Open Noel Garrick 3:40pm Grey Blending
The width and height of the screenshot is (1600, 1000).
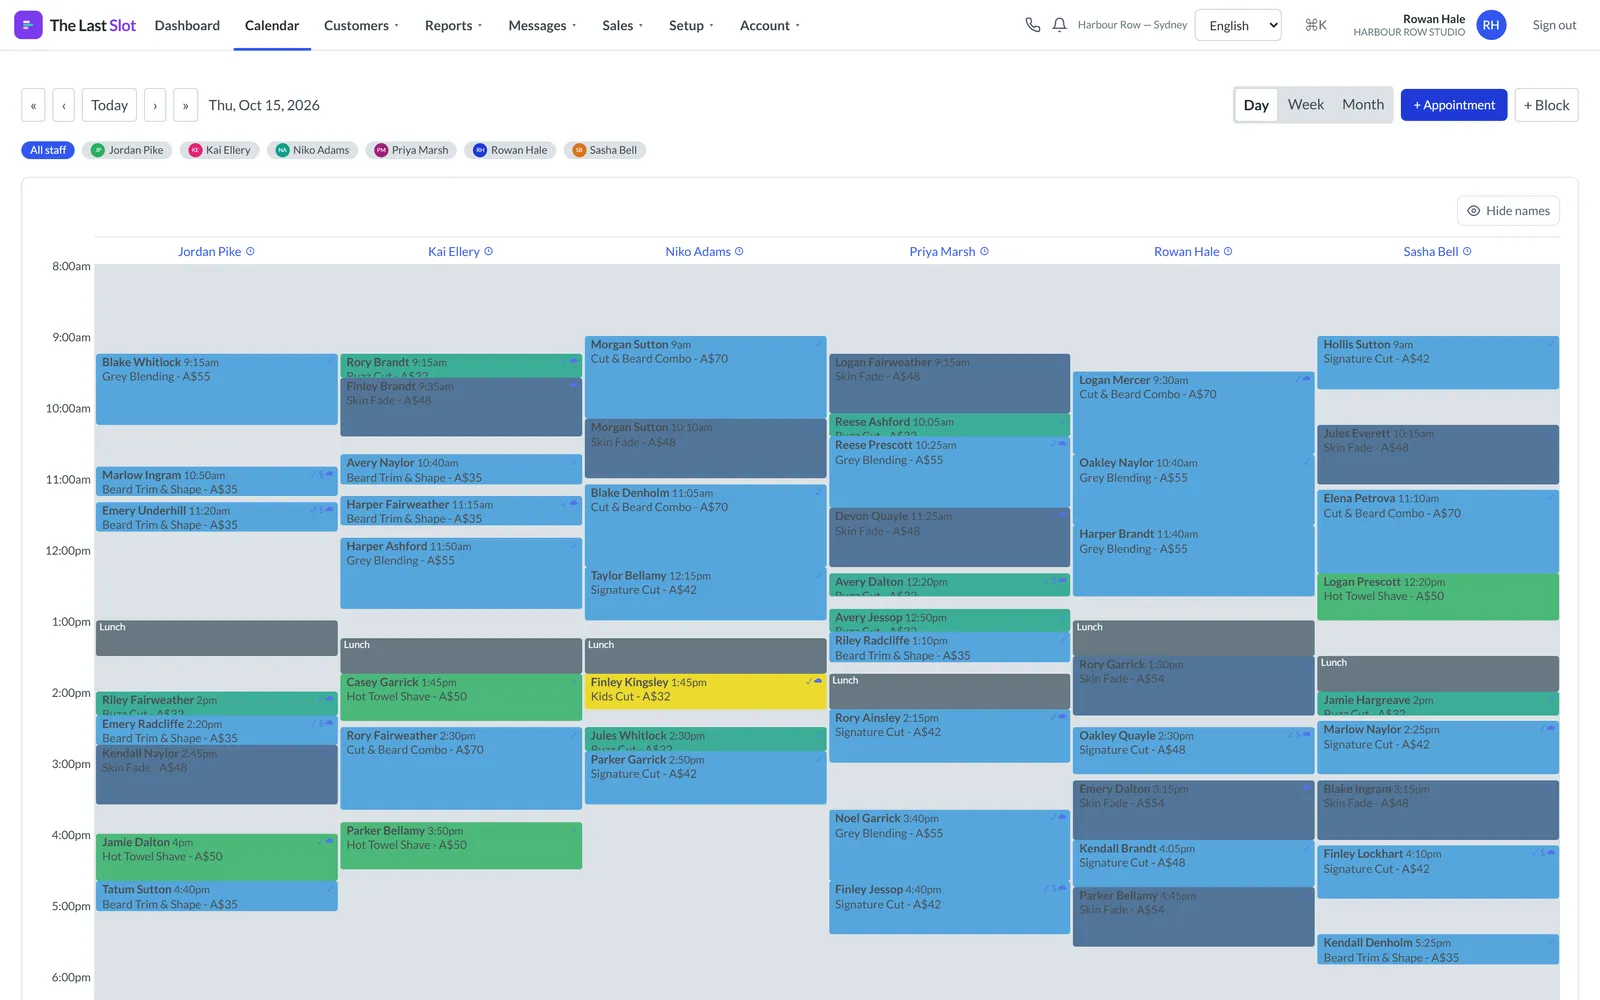(x=949, y=844)
